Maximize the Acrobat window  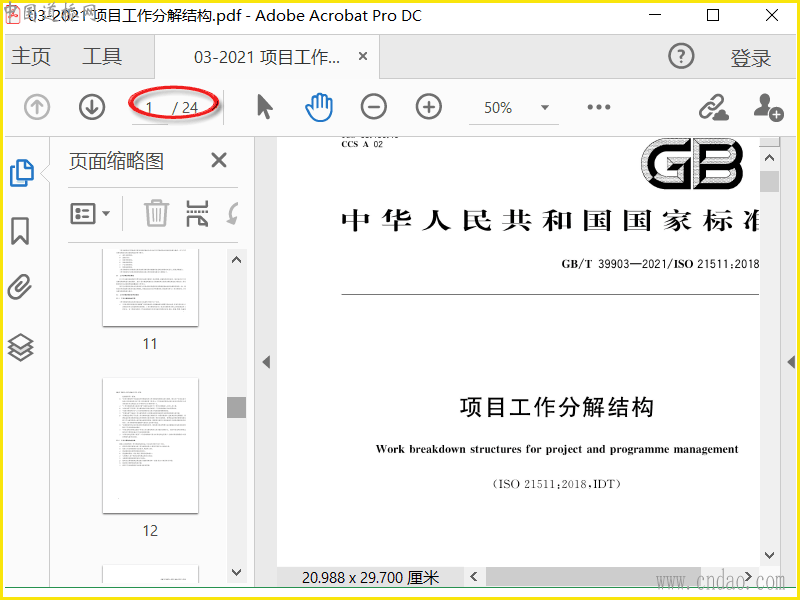pos(713,15)
